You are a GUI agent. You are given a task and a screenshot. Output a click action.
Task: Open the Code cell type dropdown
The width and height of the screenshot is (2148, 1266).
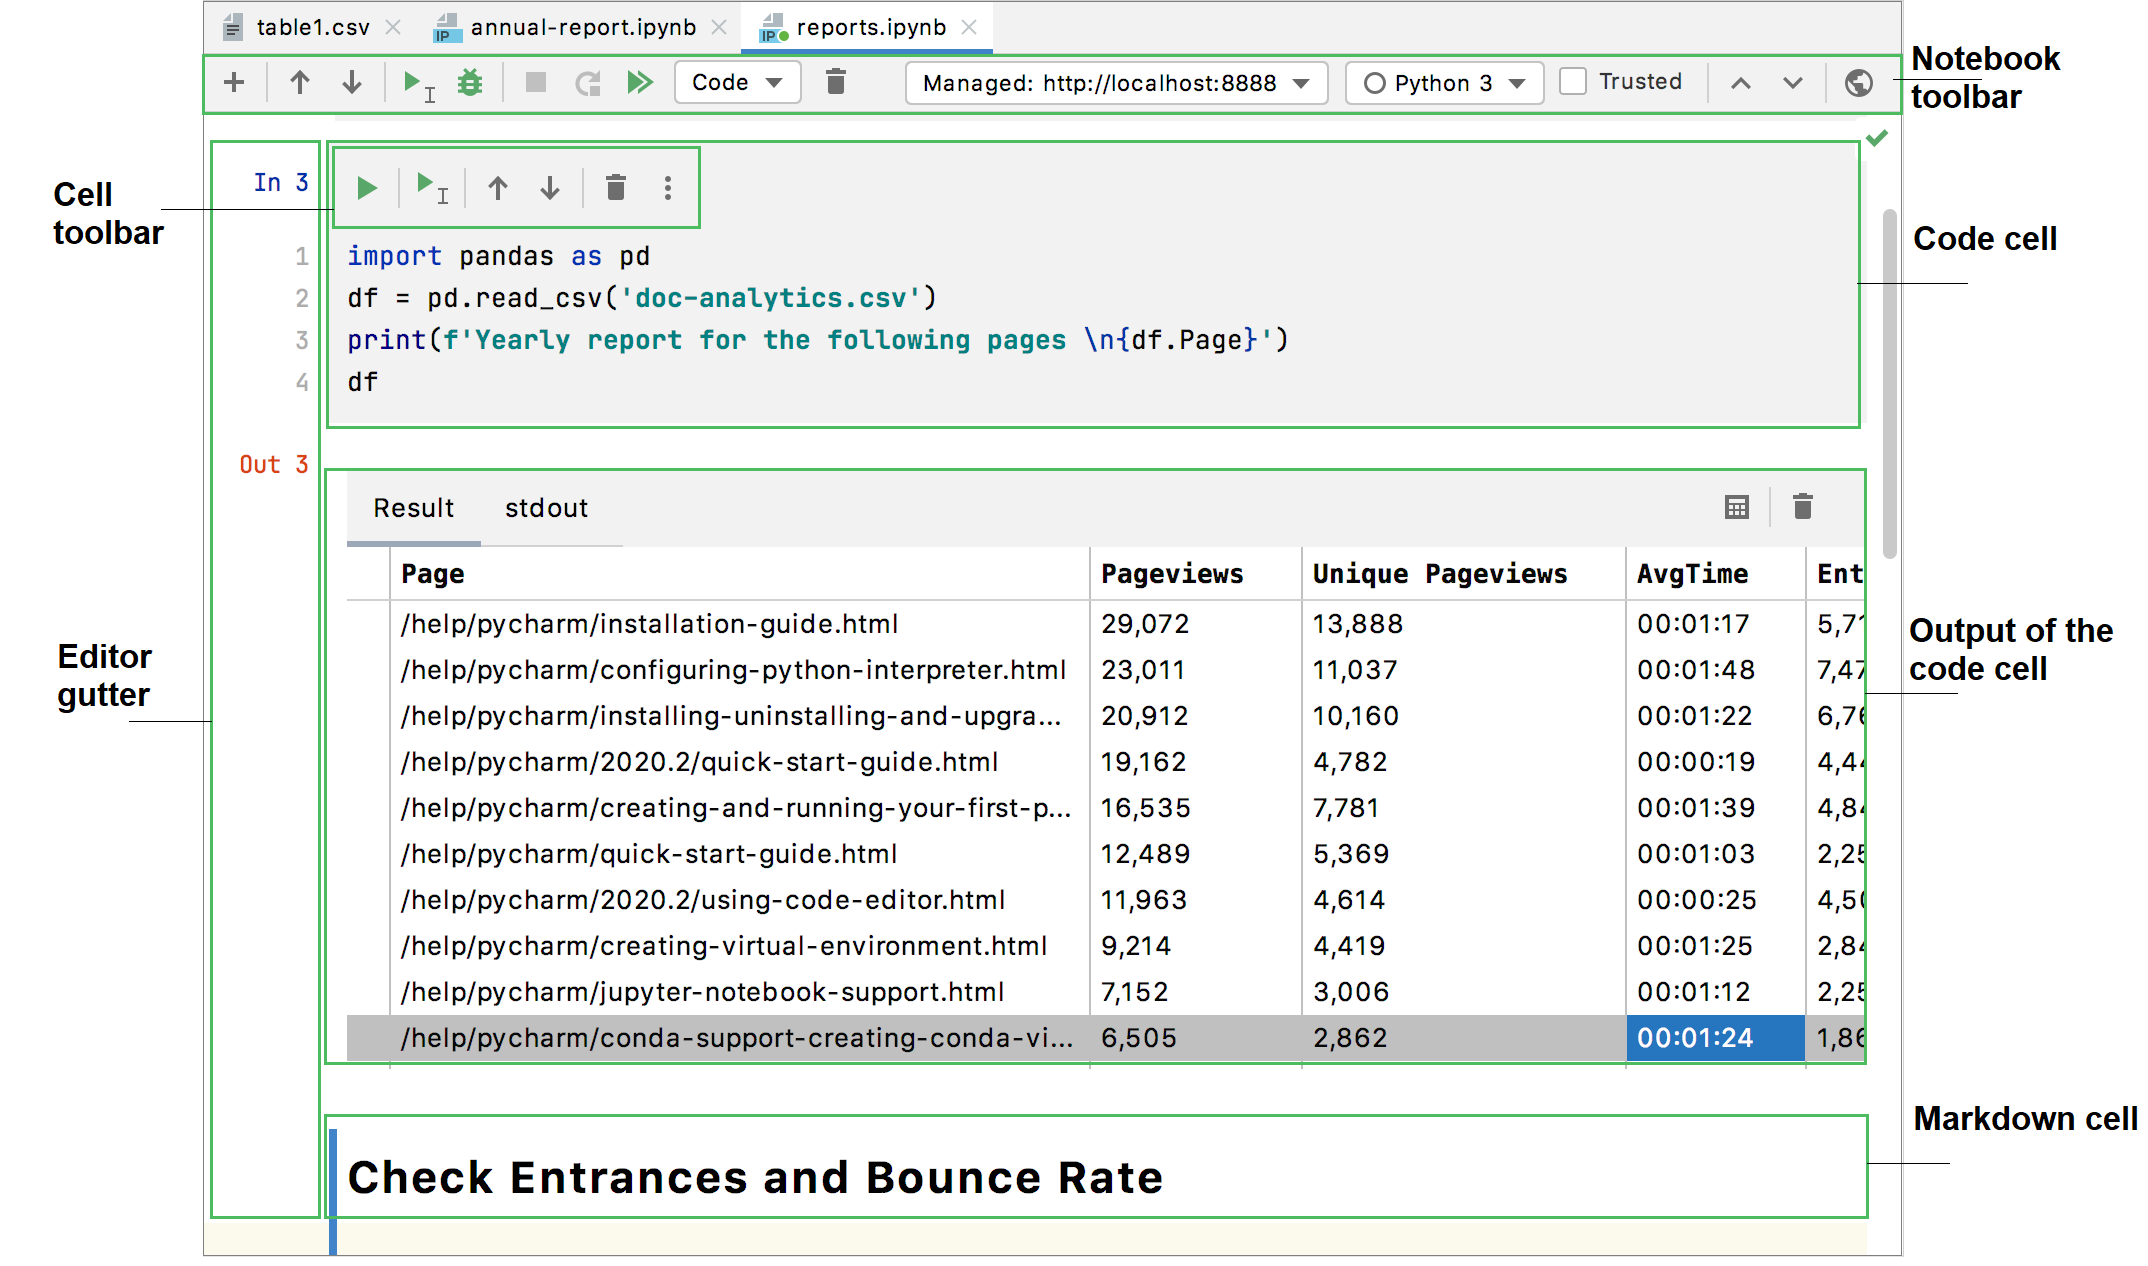(732, 83)
